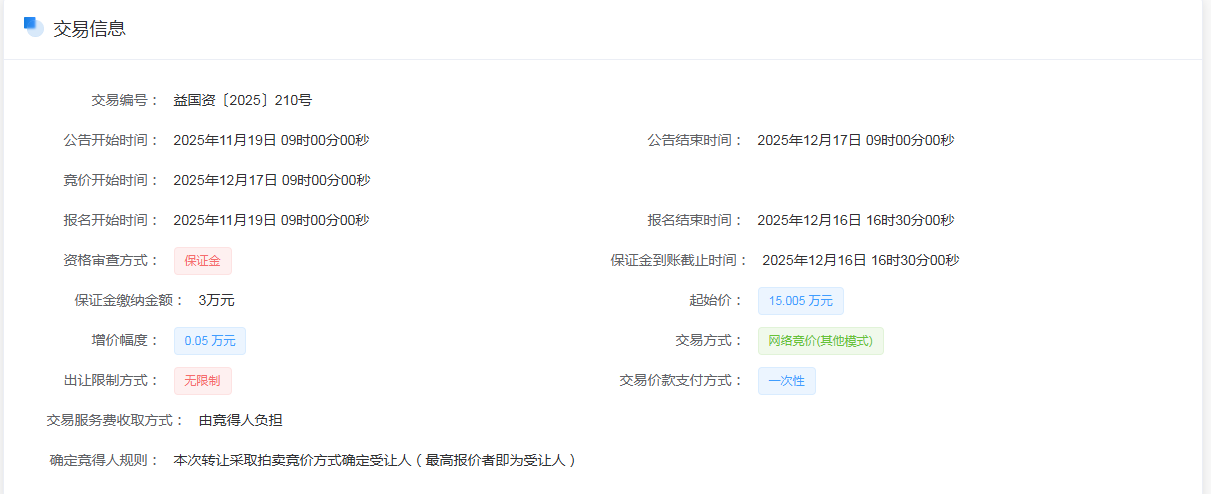Click the 0.05 万元 increment tag
1211x494 pixels.
210,341
